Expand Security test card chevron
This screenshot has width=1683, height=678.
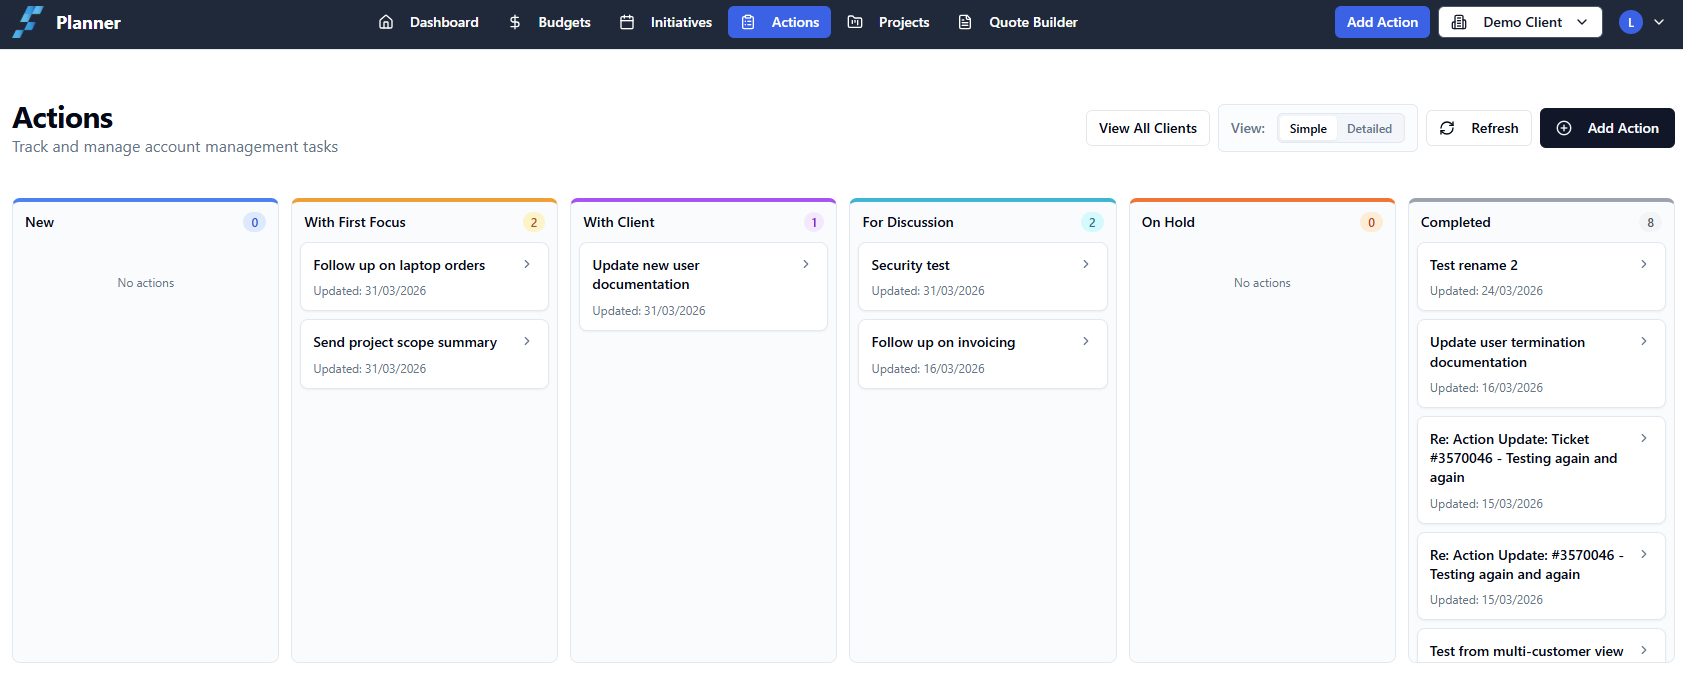[1086, 264]
